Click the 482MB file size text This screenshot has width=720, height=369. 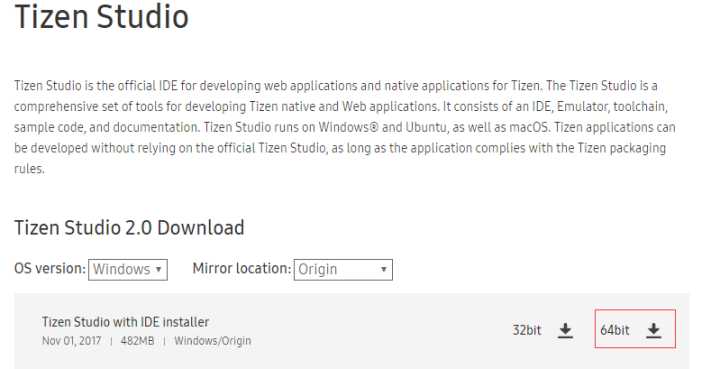[137, 341]
